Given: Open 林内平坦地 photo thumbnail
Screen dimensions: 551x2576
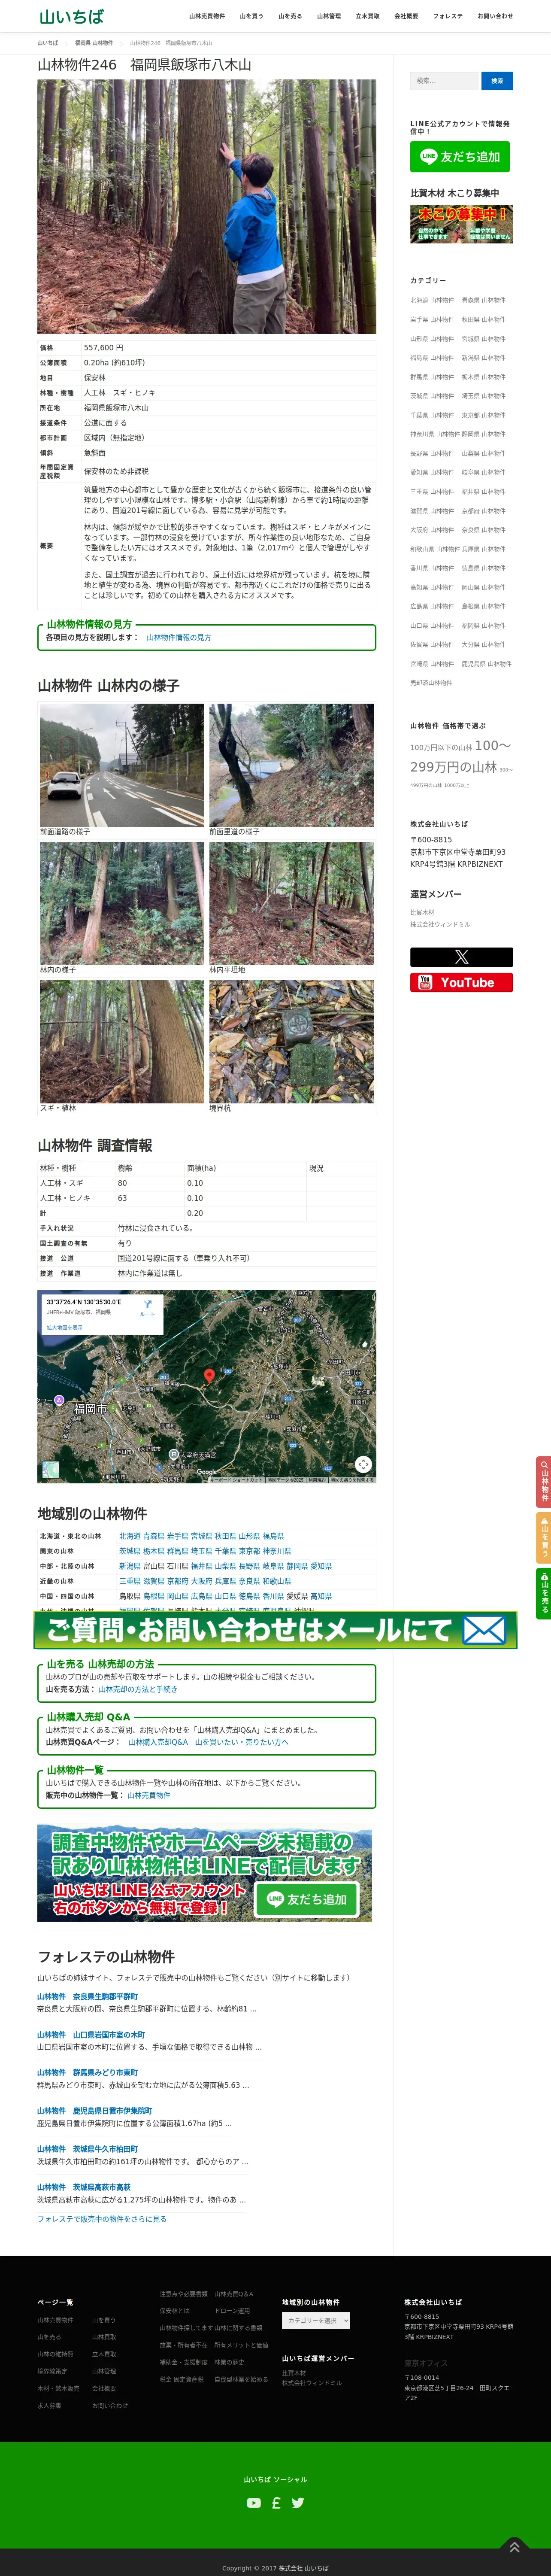Looking at the screenshot, I should [291, 903].
